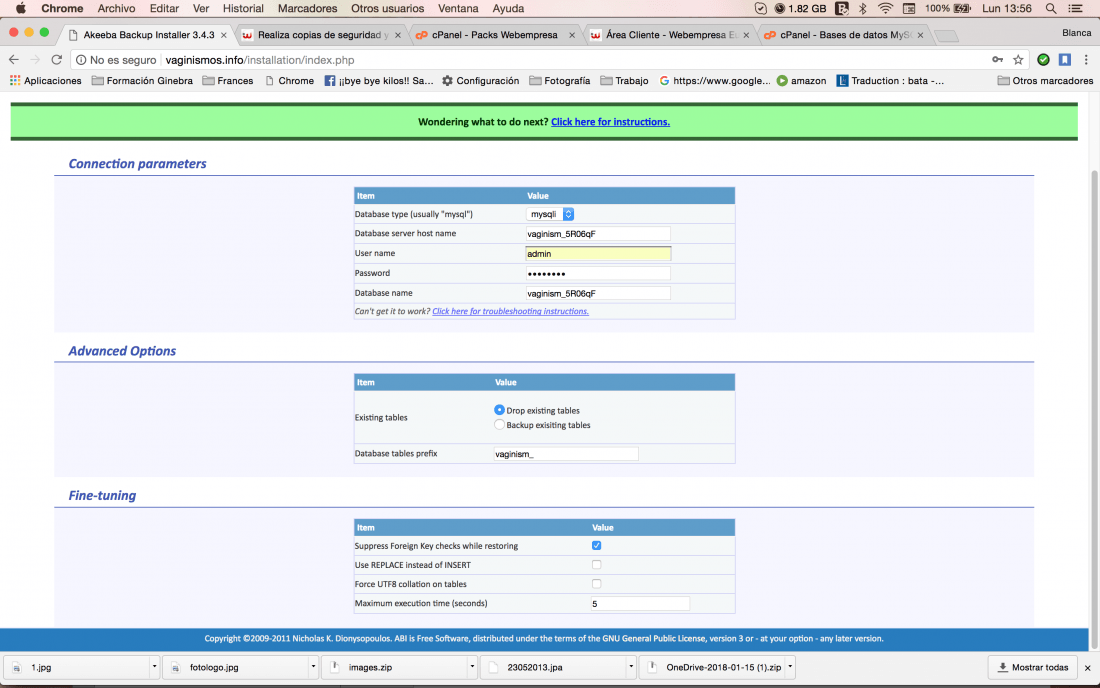Open the Facebook bye bye kilos bookmark
1100x688 pixels.
379,81
